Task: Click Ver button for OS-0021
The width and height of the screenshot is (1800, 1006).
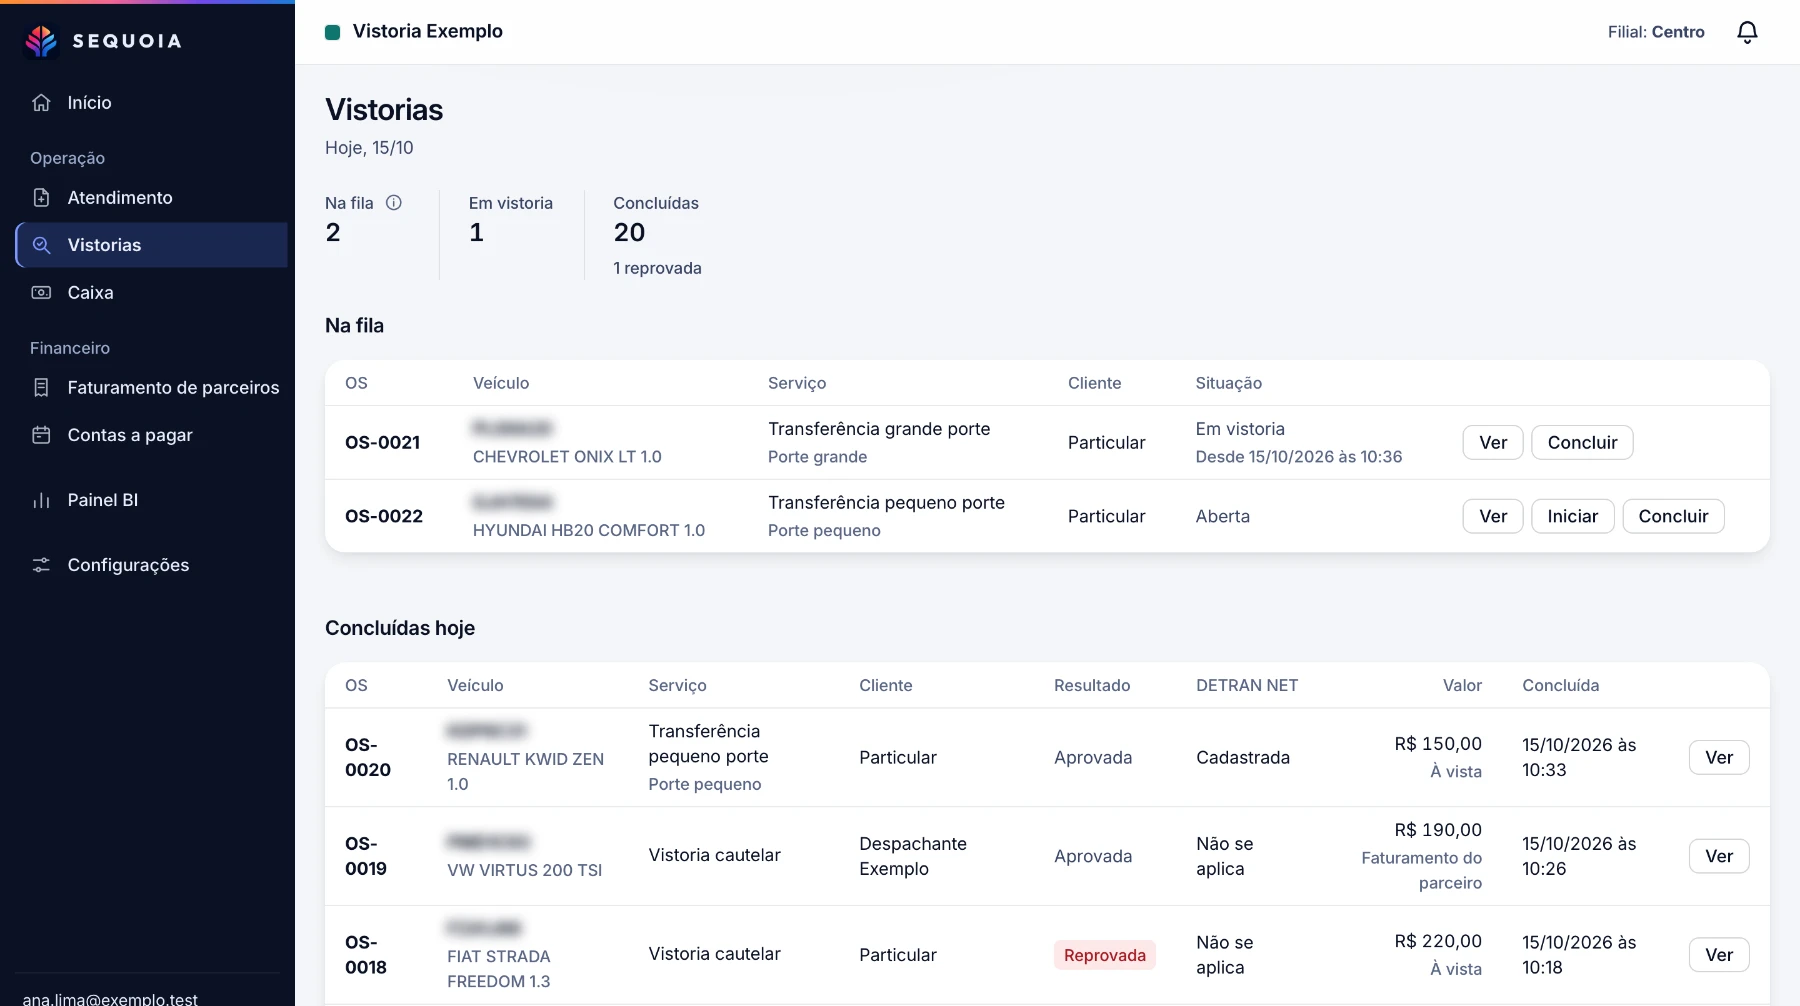Action: pos(1493,443)
